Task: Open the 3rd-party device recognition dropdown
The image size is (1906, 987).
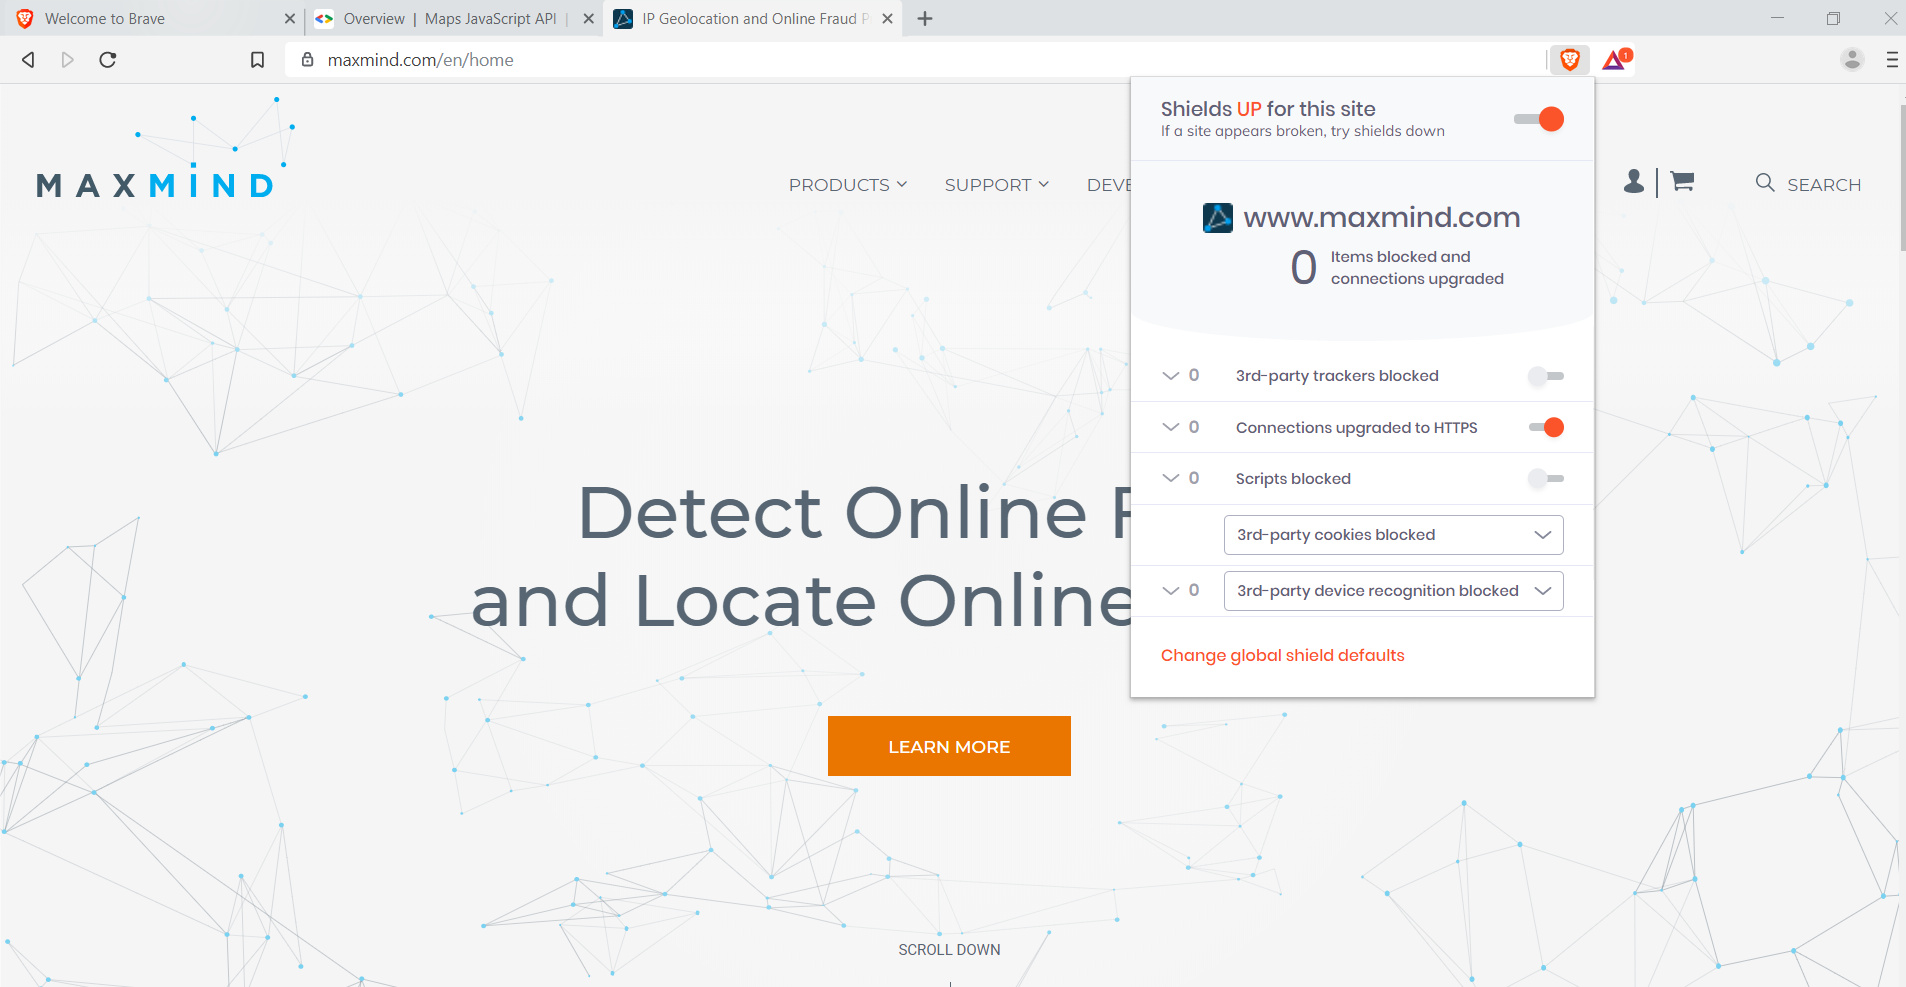Action: (x=1393, y=591)
